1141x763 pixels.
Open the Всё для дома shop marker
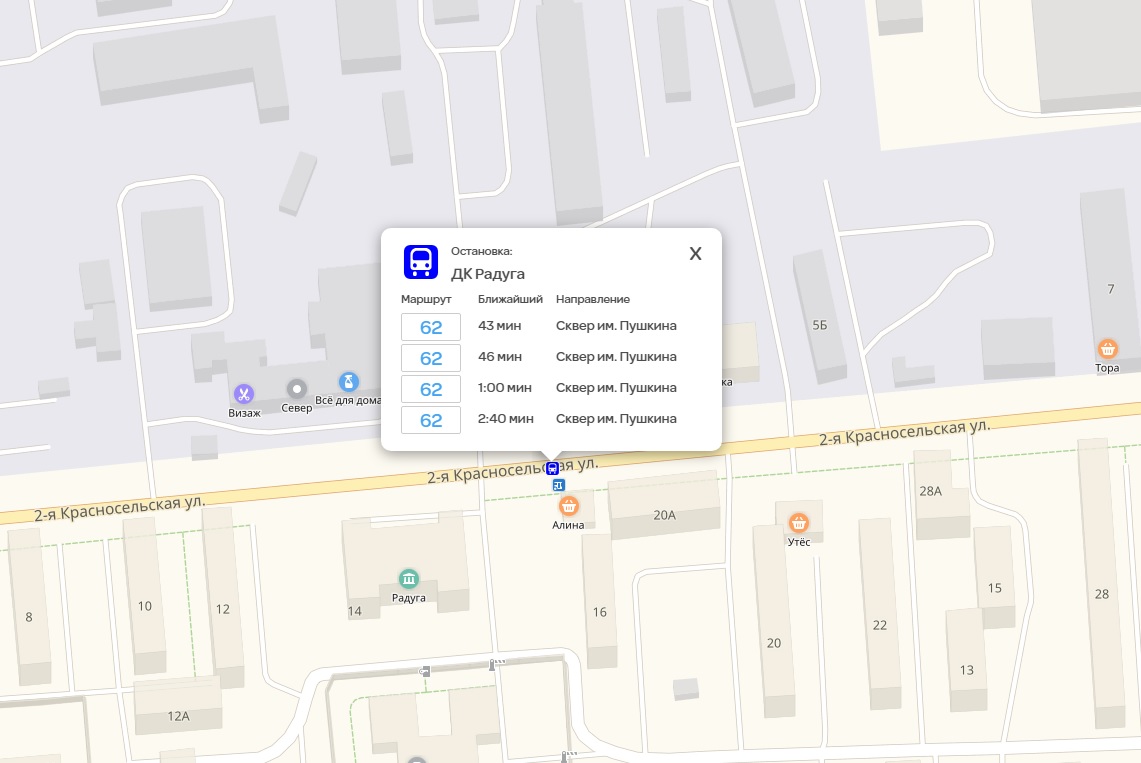coord(348,382)
